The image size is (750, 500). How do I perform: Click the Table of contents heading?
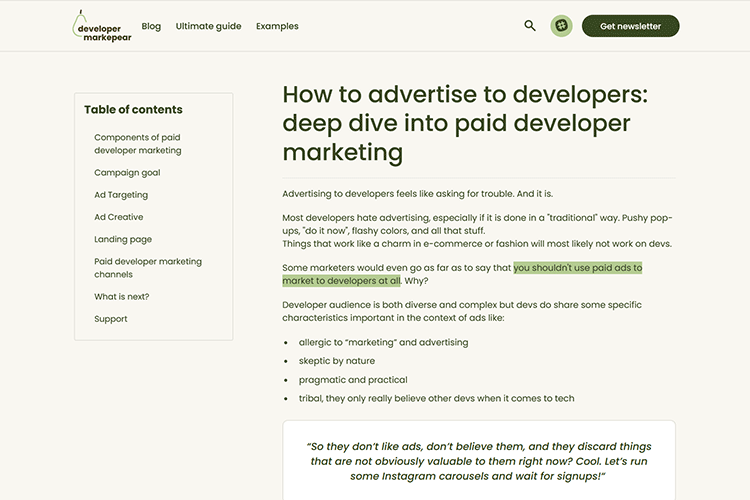(133, 110)
